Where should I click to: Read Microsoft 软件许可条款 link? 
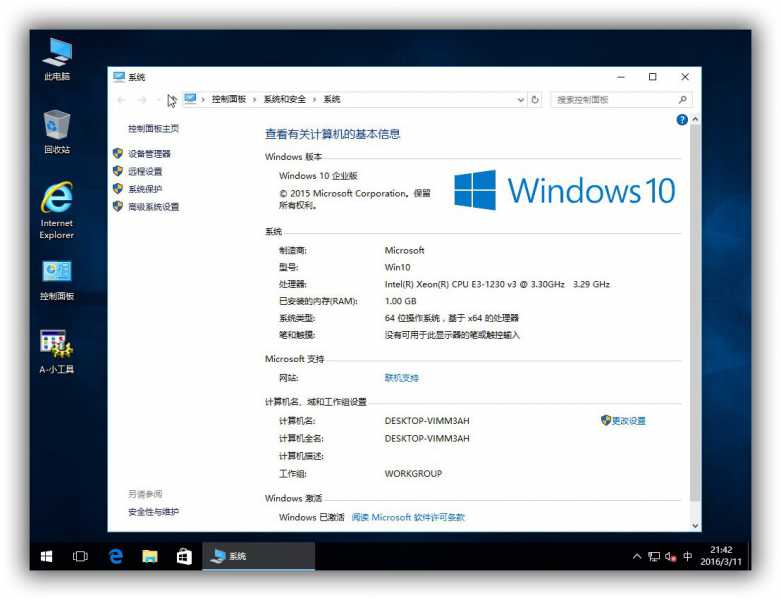(408, 517)
